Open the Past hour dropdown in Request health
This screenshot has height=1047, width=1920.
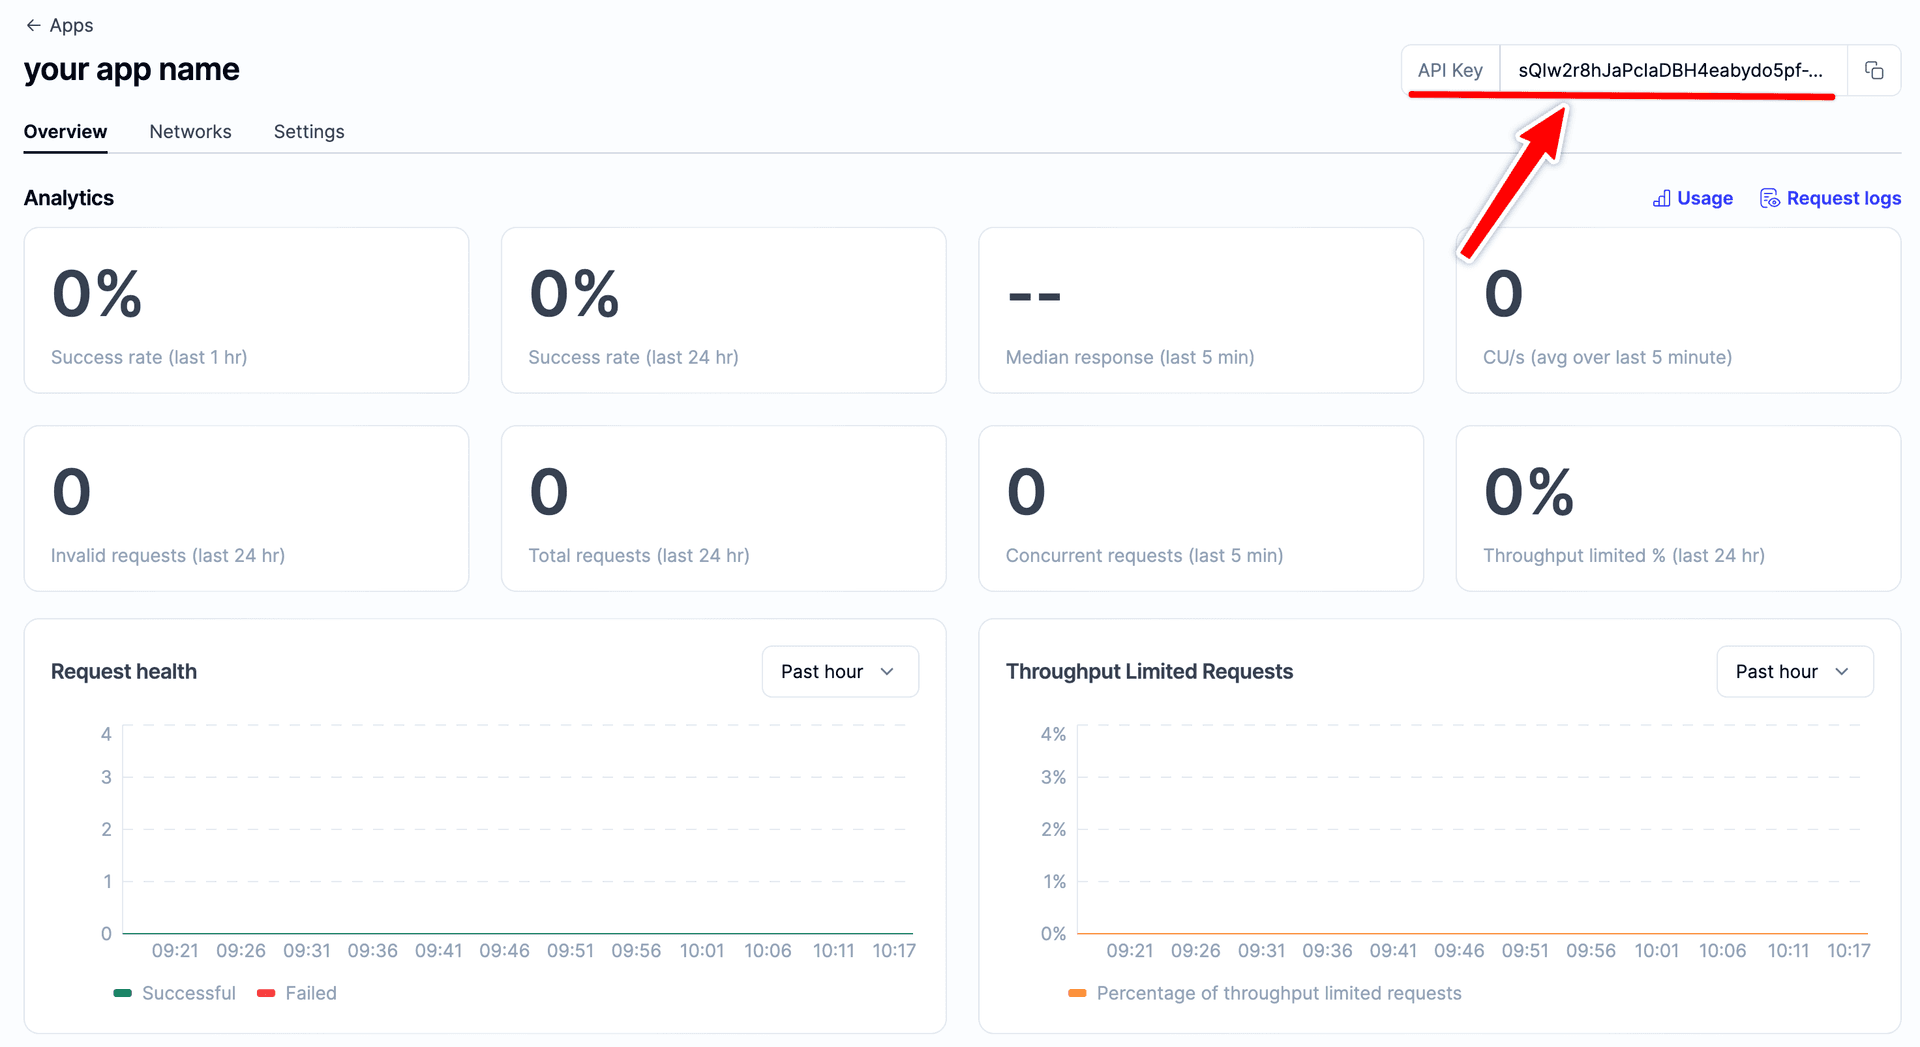[839, 671]
